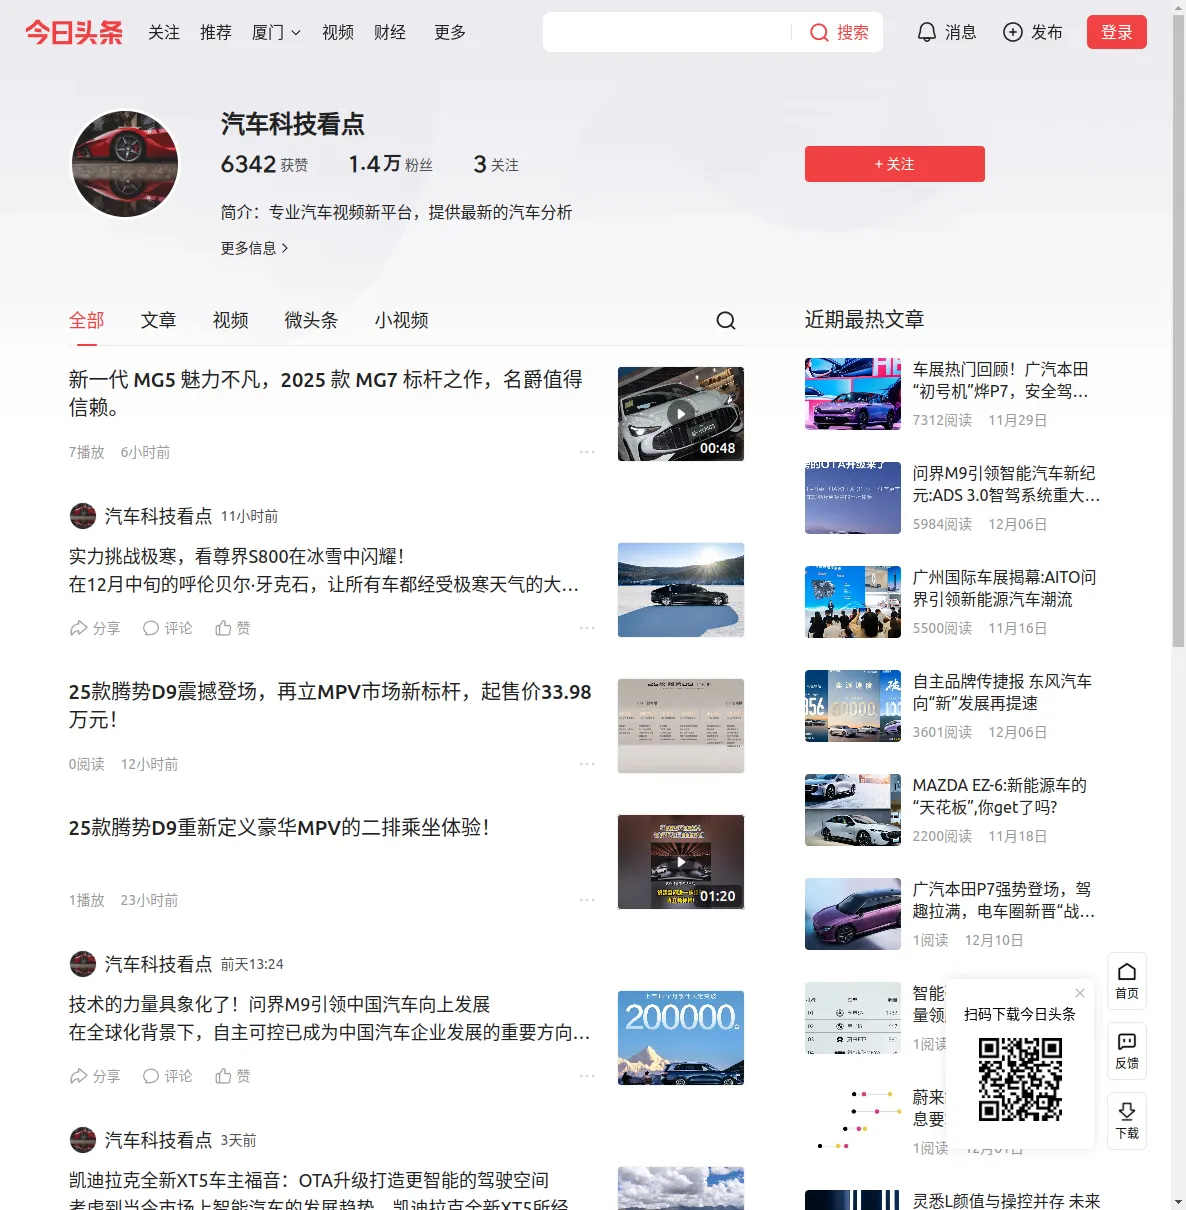The image size is (1186, 1210).
Task: Open the 200000 问界M9 thumbnail
Action: (681, 1038)
